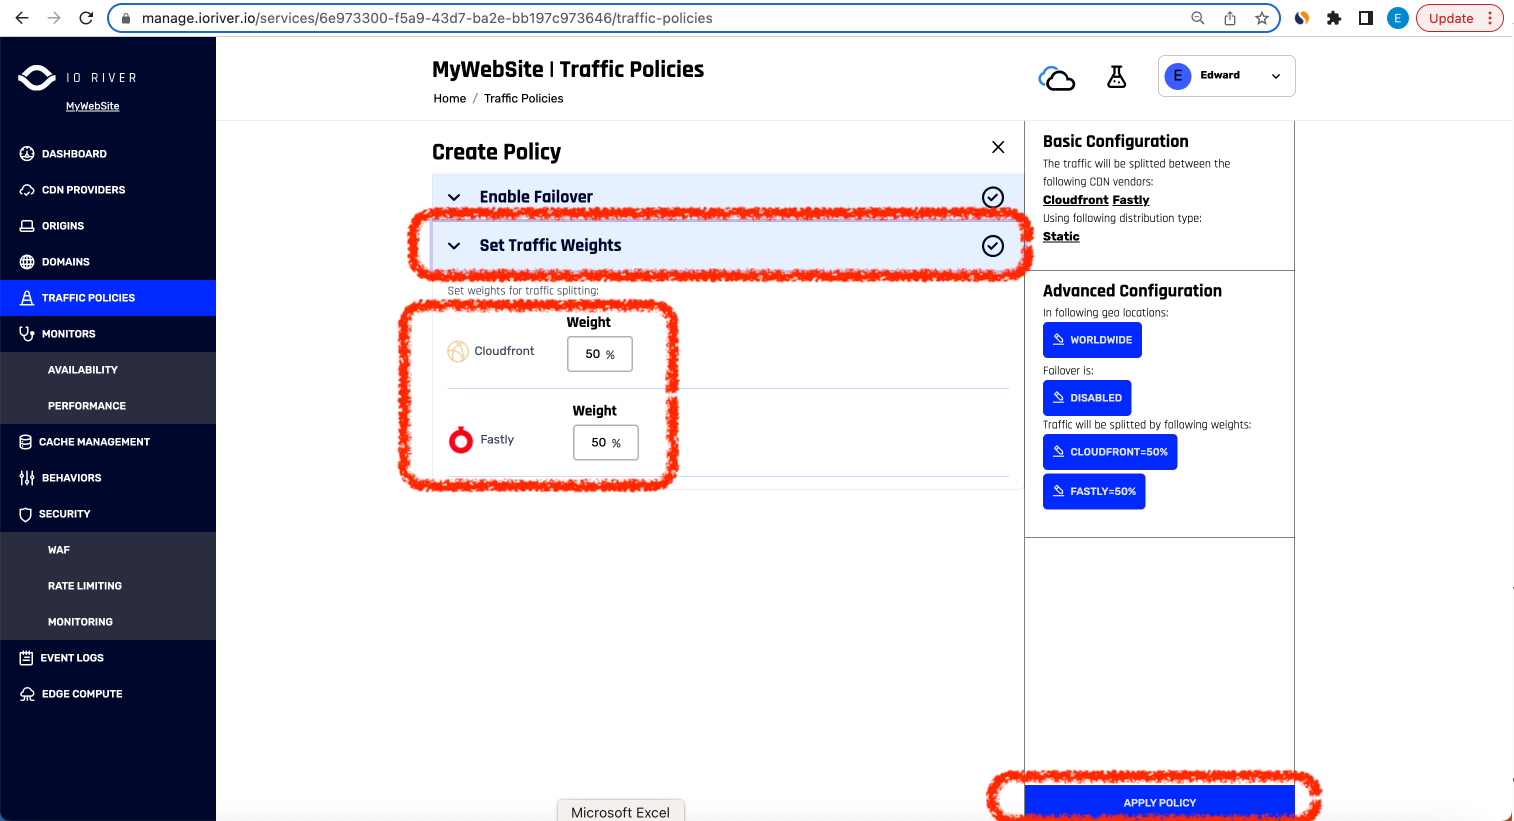Click the cloud icon in header
The width and height of the screenshot is (1514, 821).
[x=1057, y=78]
